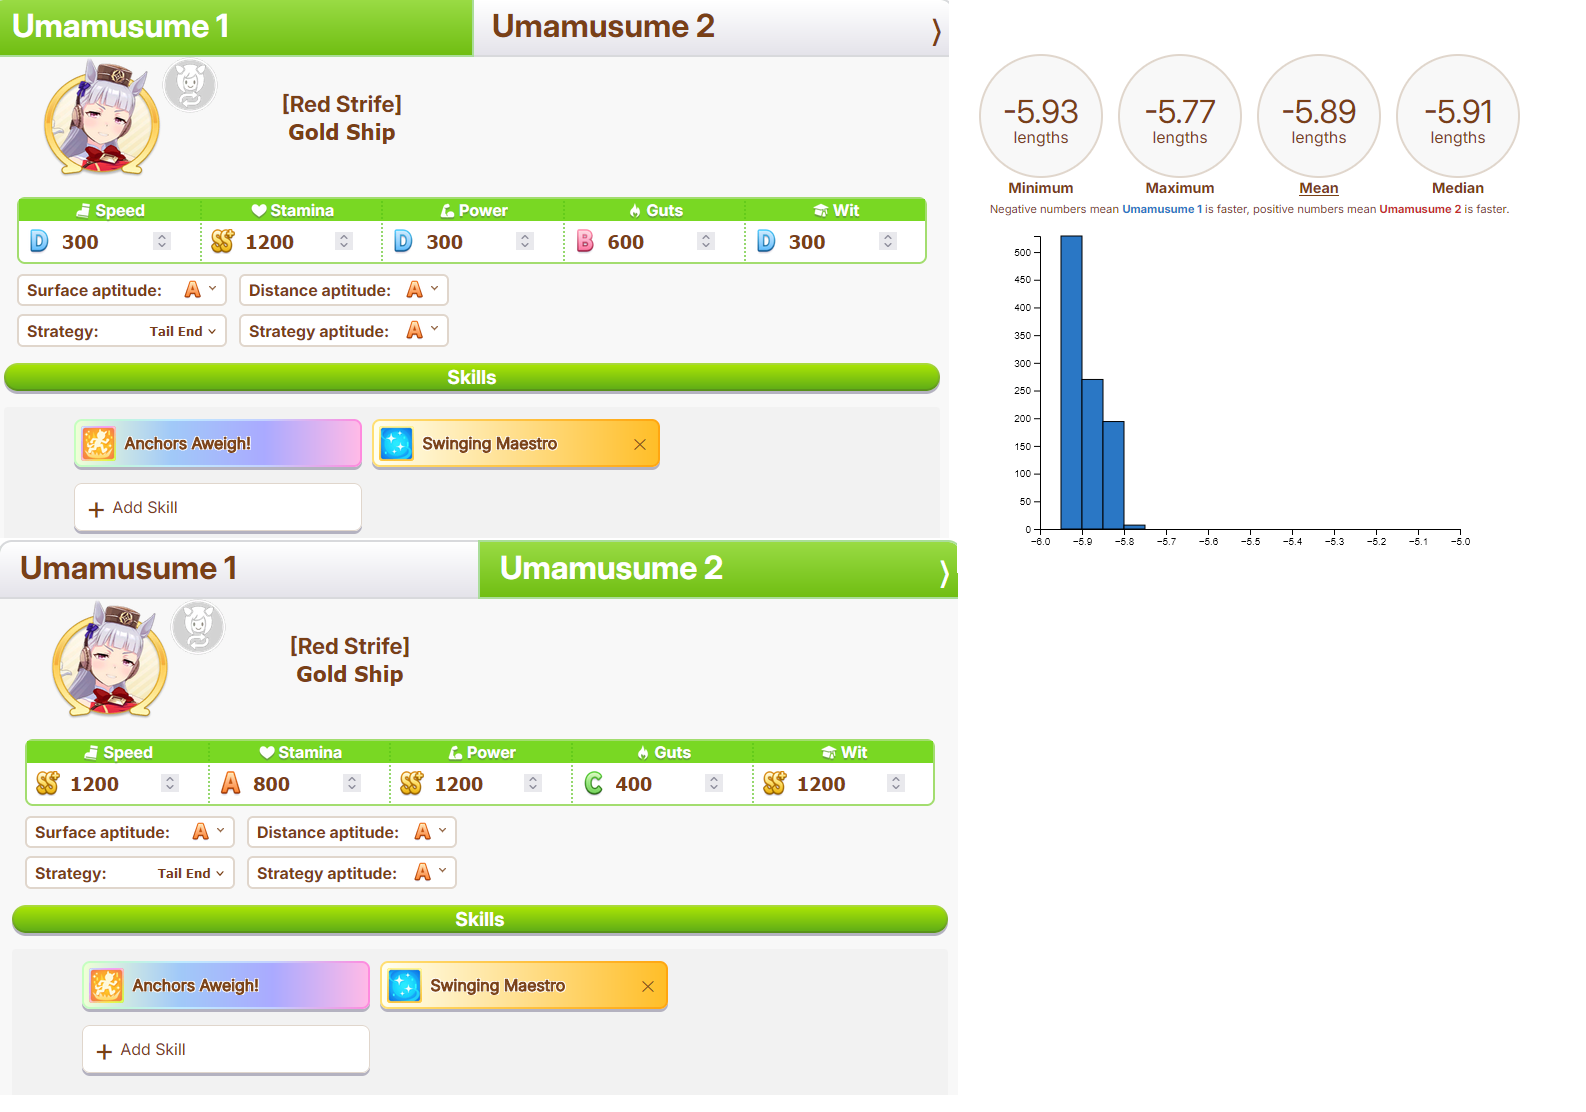The height and width of the screenshot is (1112, 1586).
Task: Adjust top panel Power 300 stepper
Action: [525, 241]
